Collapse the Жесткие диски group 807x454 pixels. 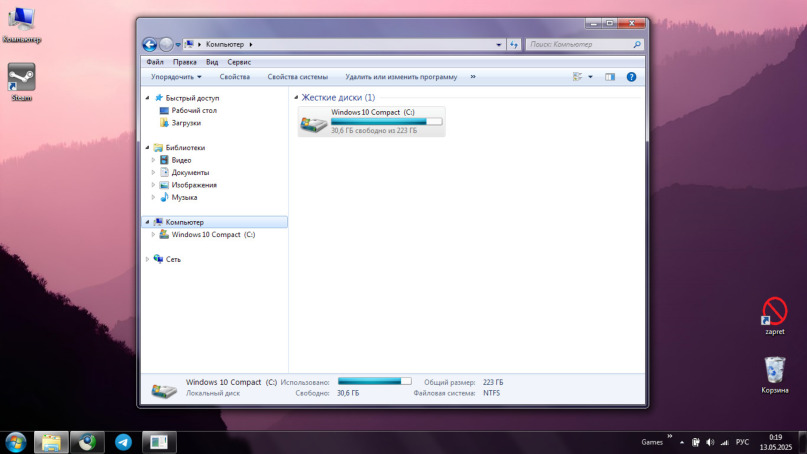tap(296, 97)
